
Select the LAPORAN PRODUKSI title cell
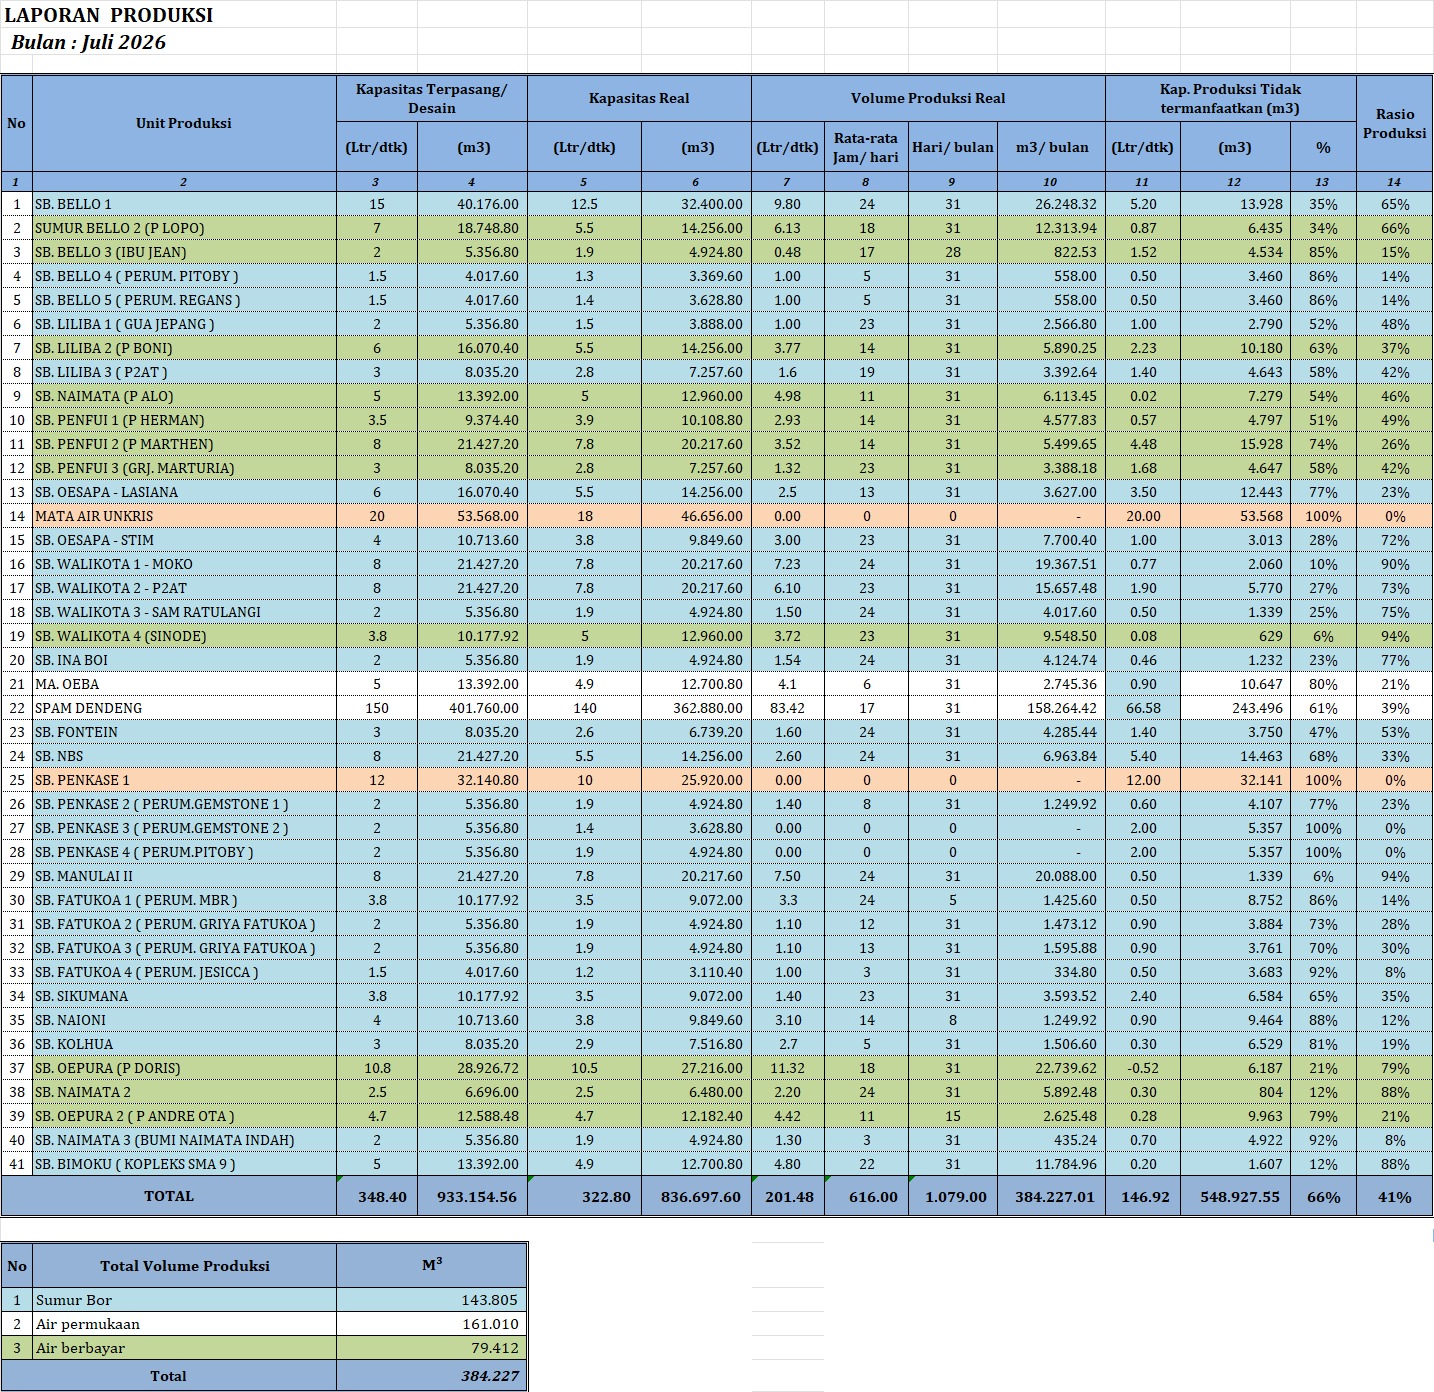(109, 15)
